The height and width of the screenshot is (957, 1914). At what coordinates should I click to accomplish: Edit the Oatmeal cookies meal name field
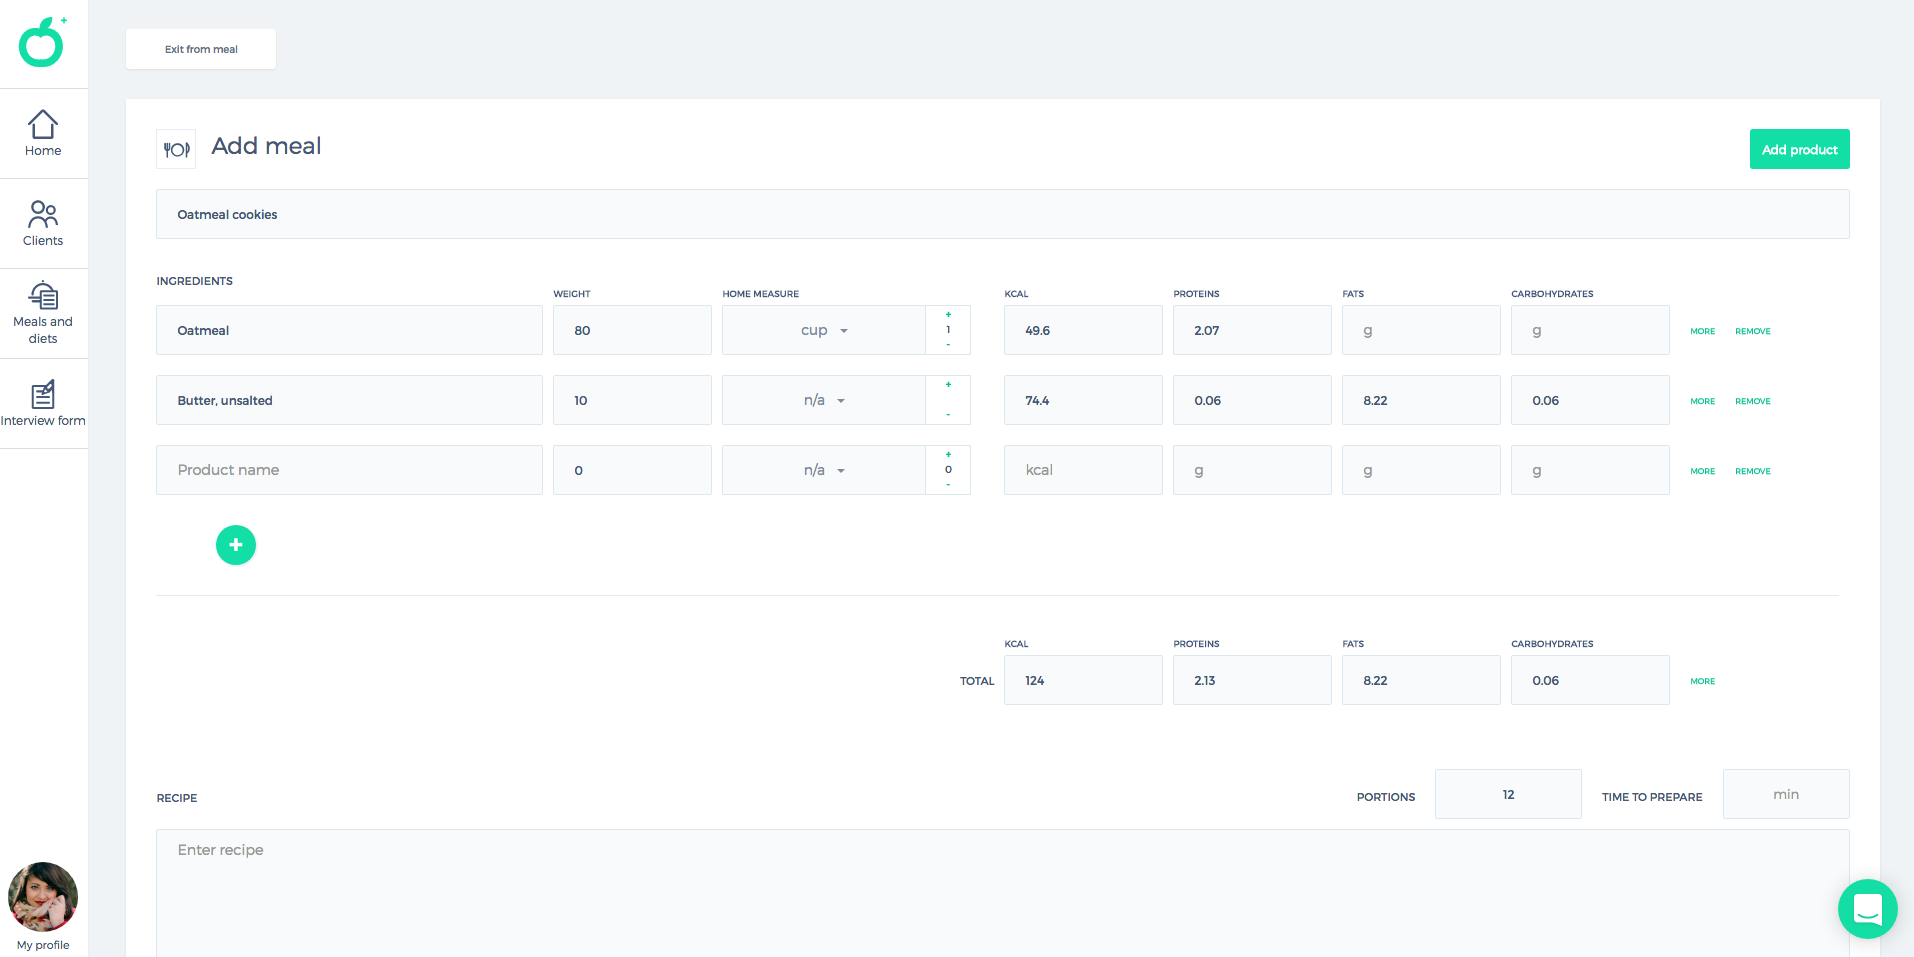coord(1002,214)
